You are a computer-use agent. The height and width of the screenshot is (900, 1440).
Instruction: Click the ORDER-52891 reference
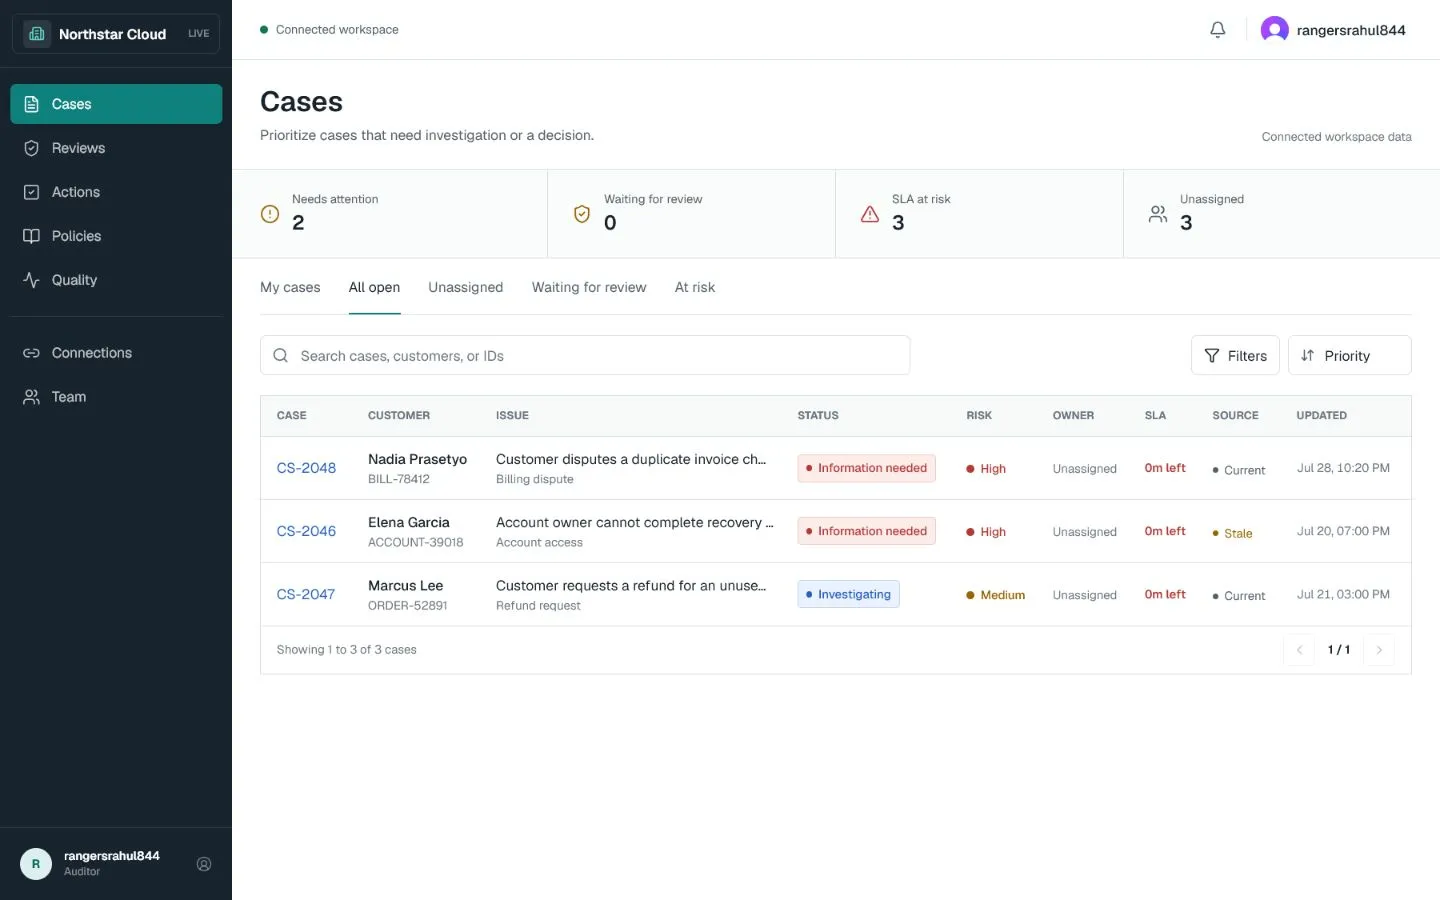pos(407,605)
